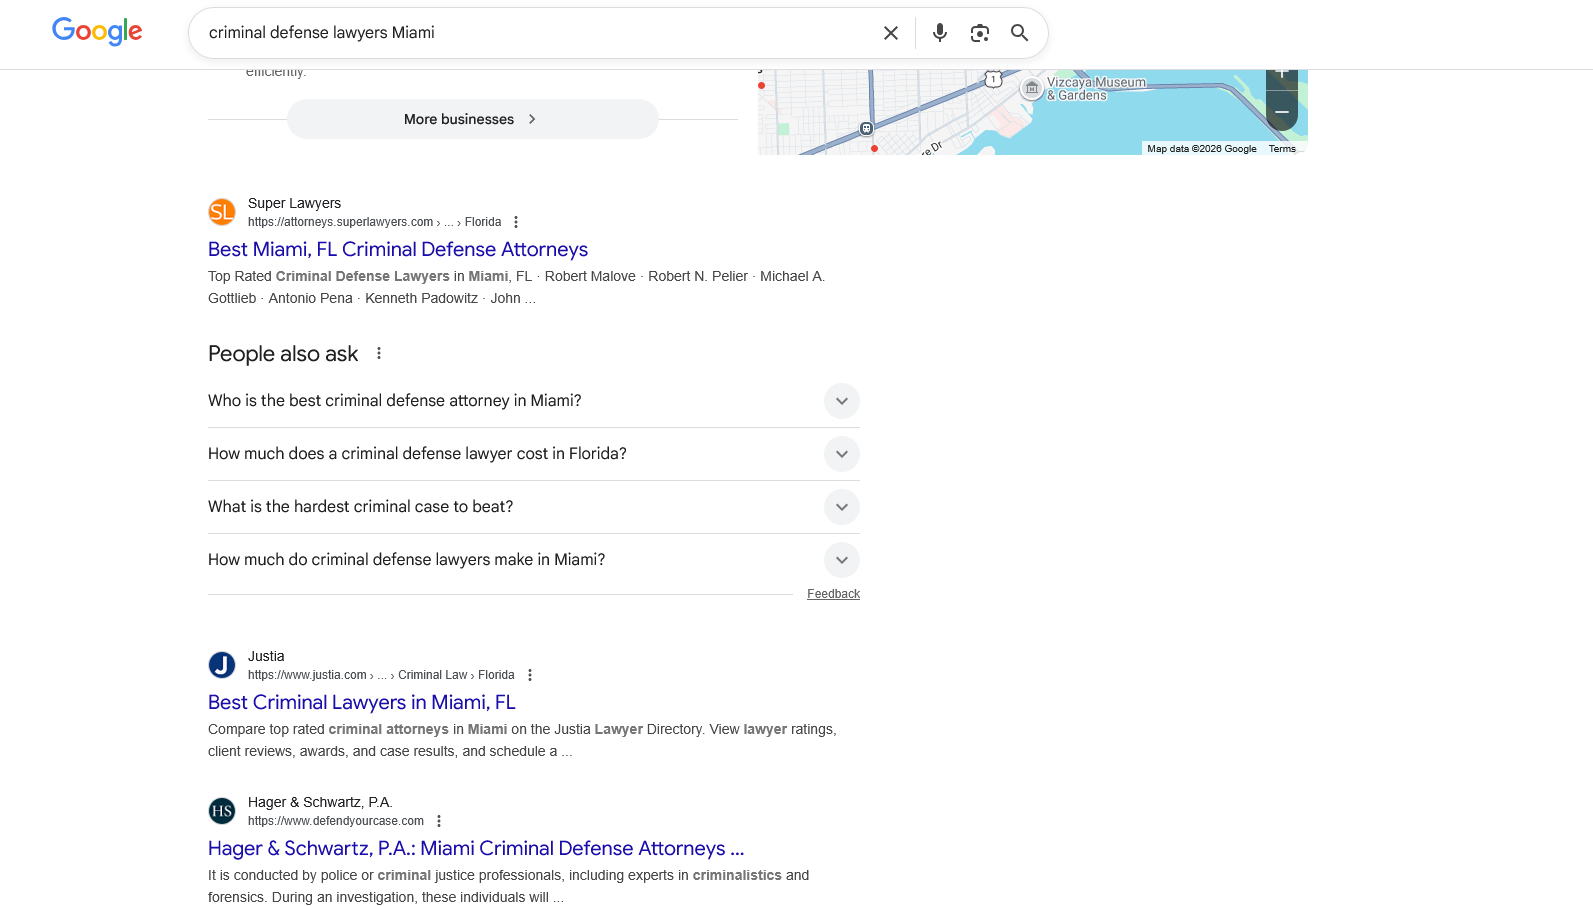Select Vizcaya Museum & Gardens map marker
Screen dimensions: 1593x906
1032,88
